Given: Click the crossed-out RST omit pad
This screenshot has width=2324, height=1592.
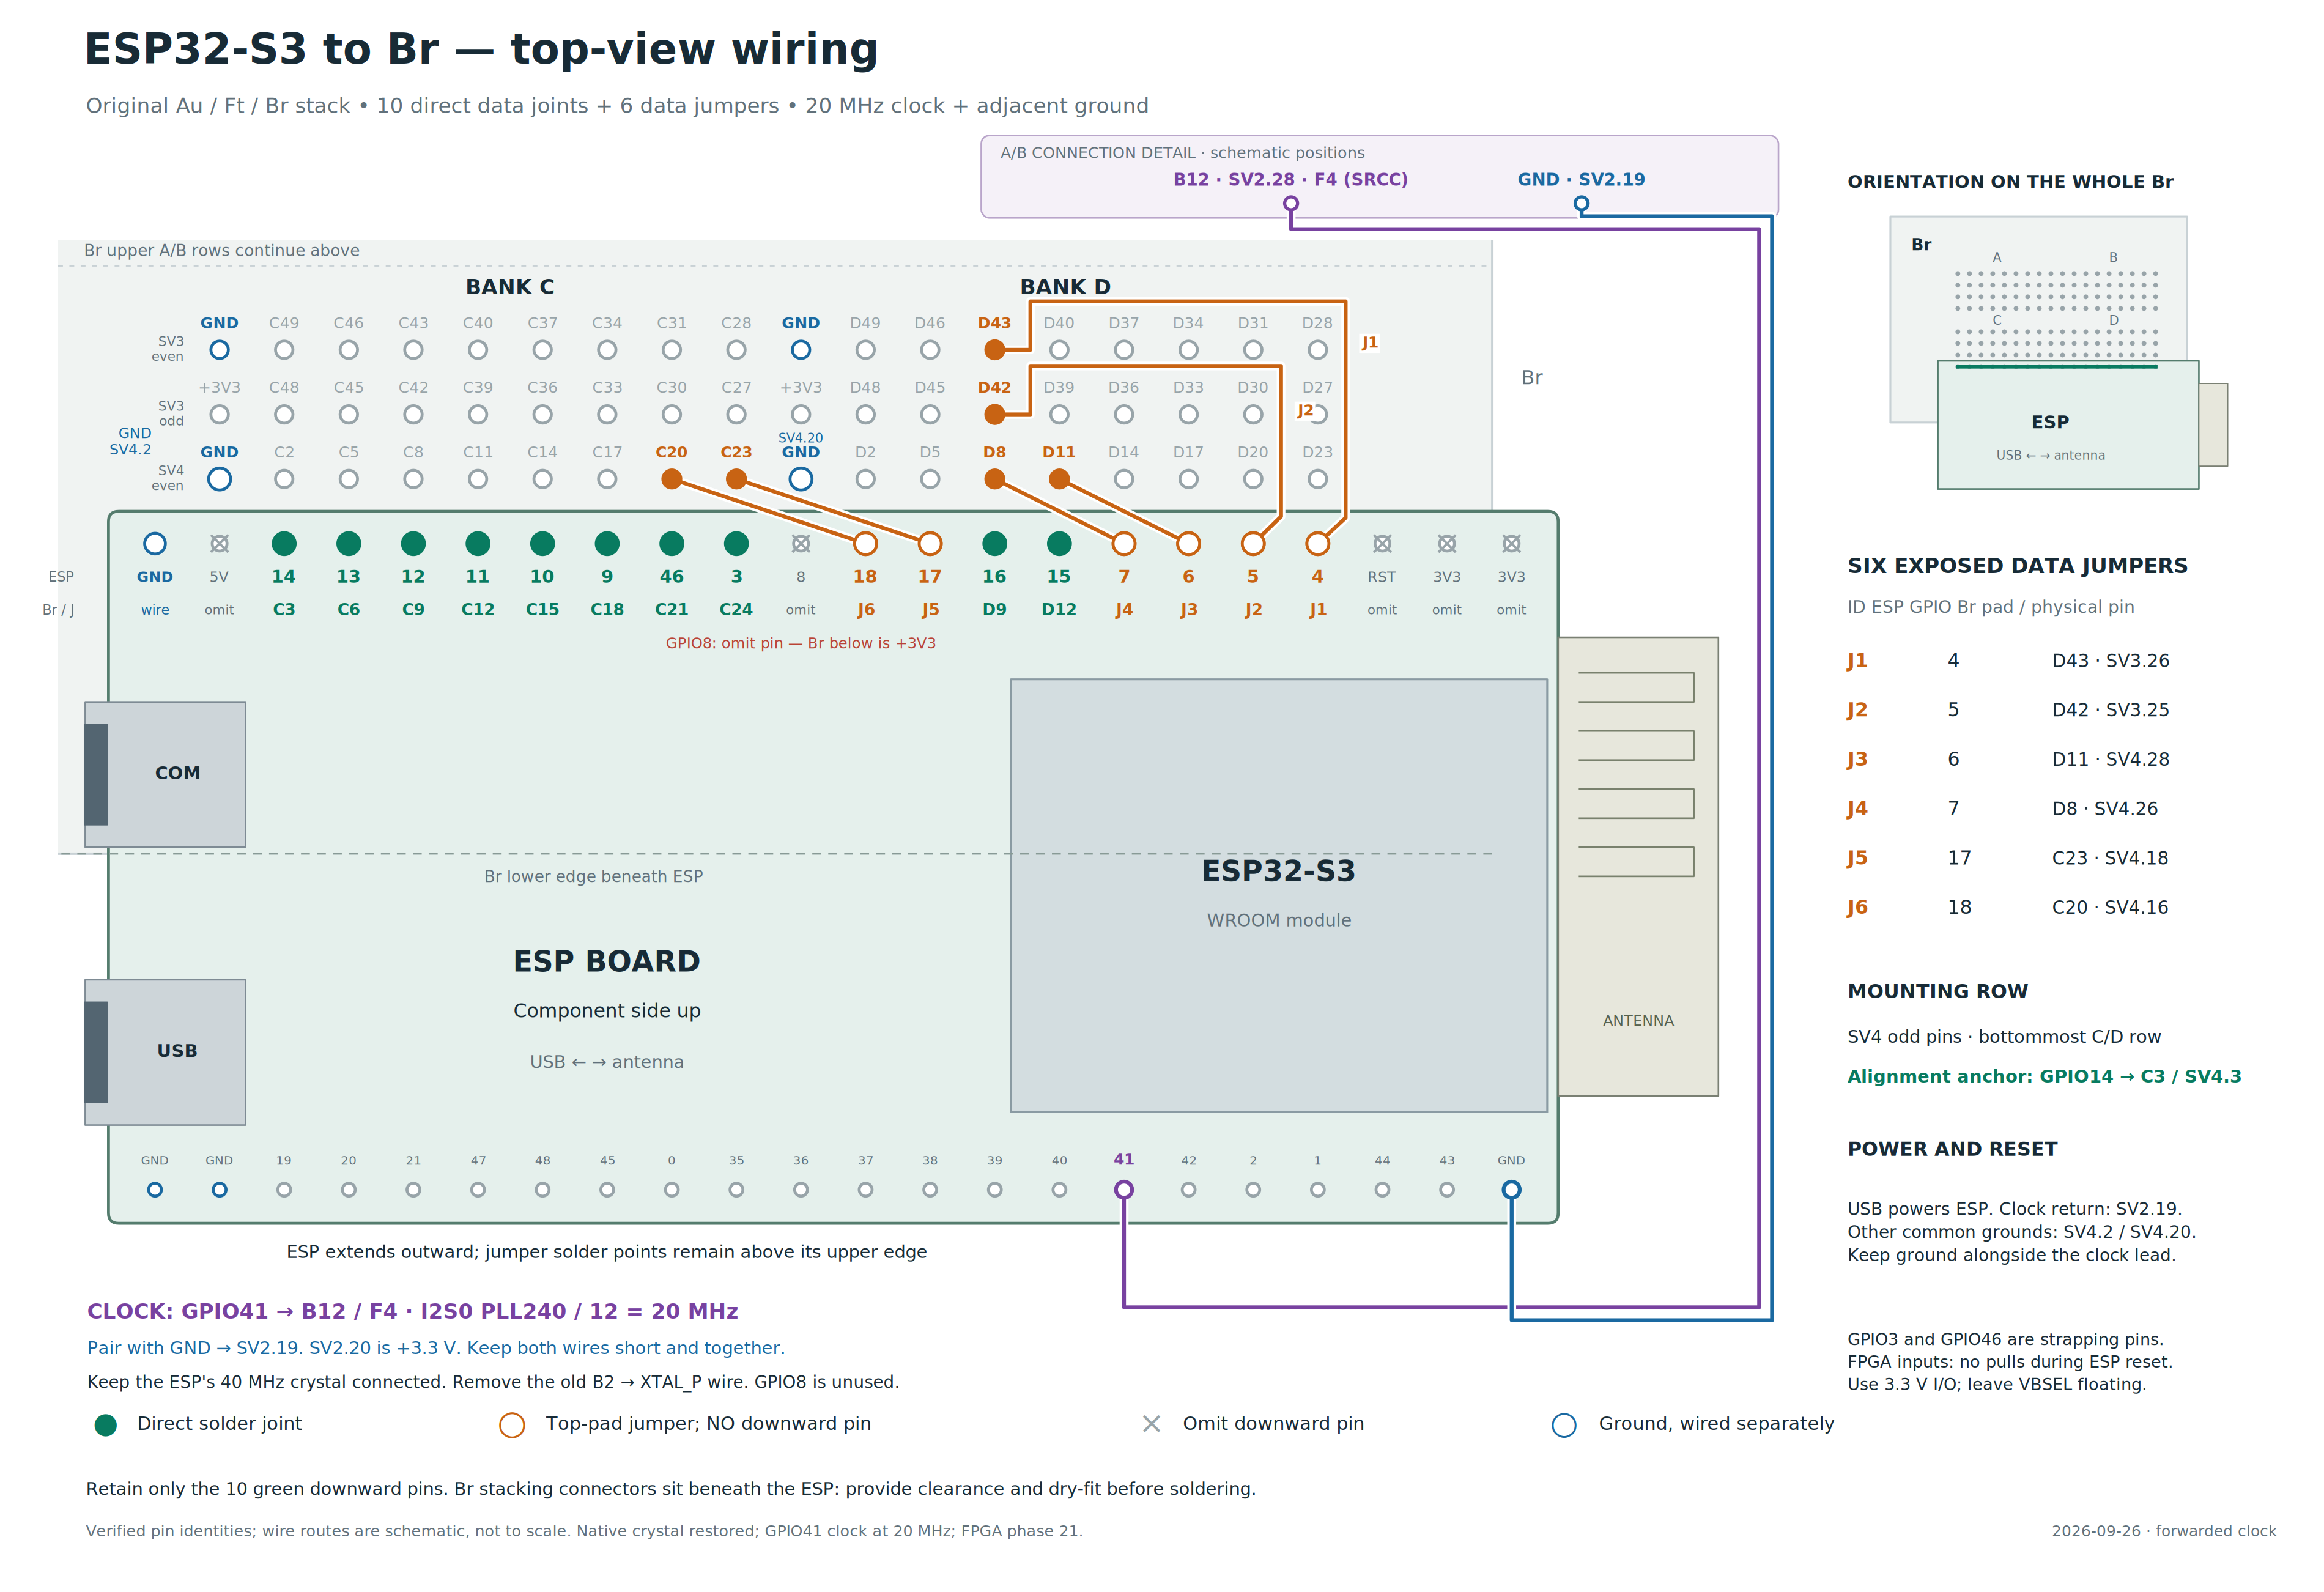Looking at the screenshot, I should tap(1382, 544).
